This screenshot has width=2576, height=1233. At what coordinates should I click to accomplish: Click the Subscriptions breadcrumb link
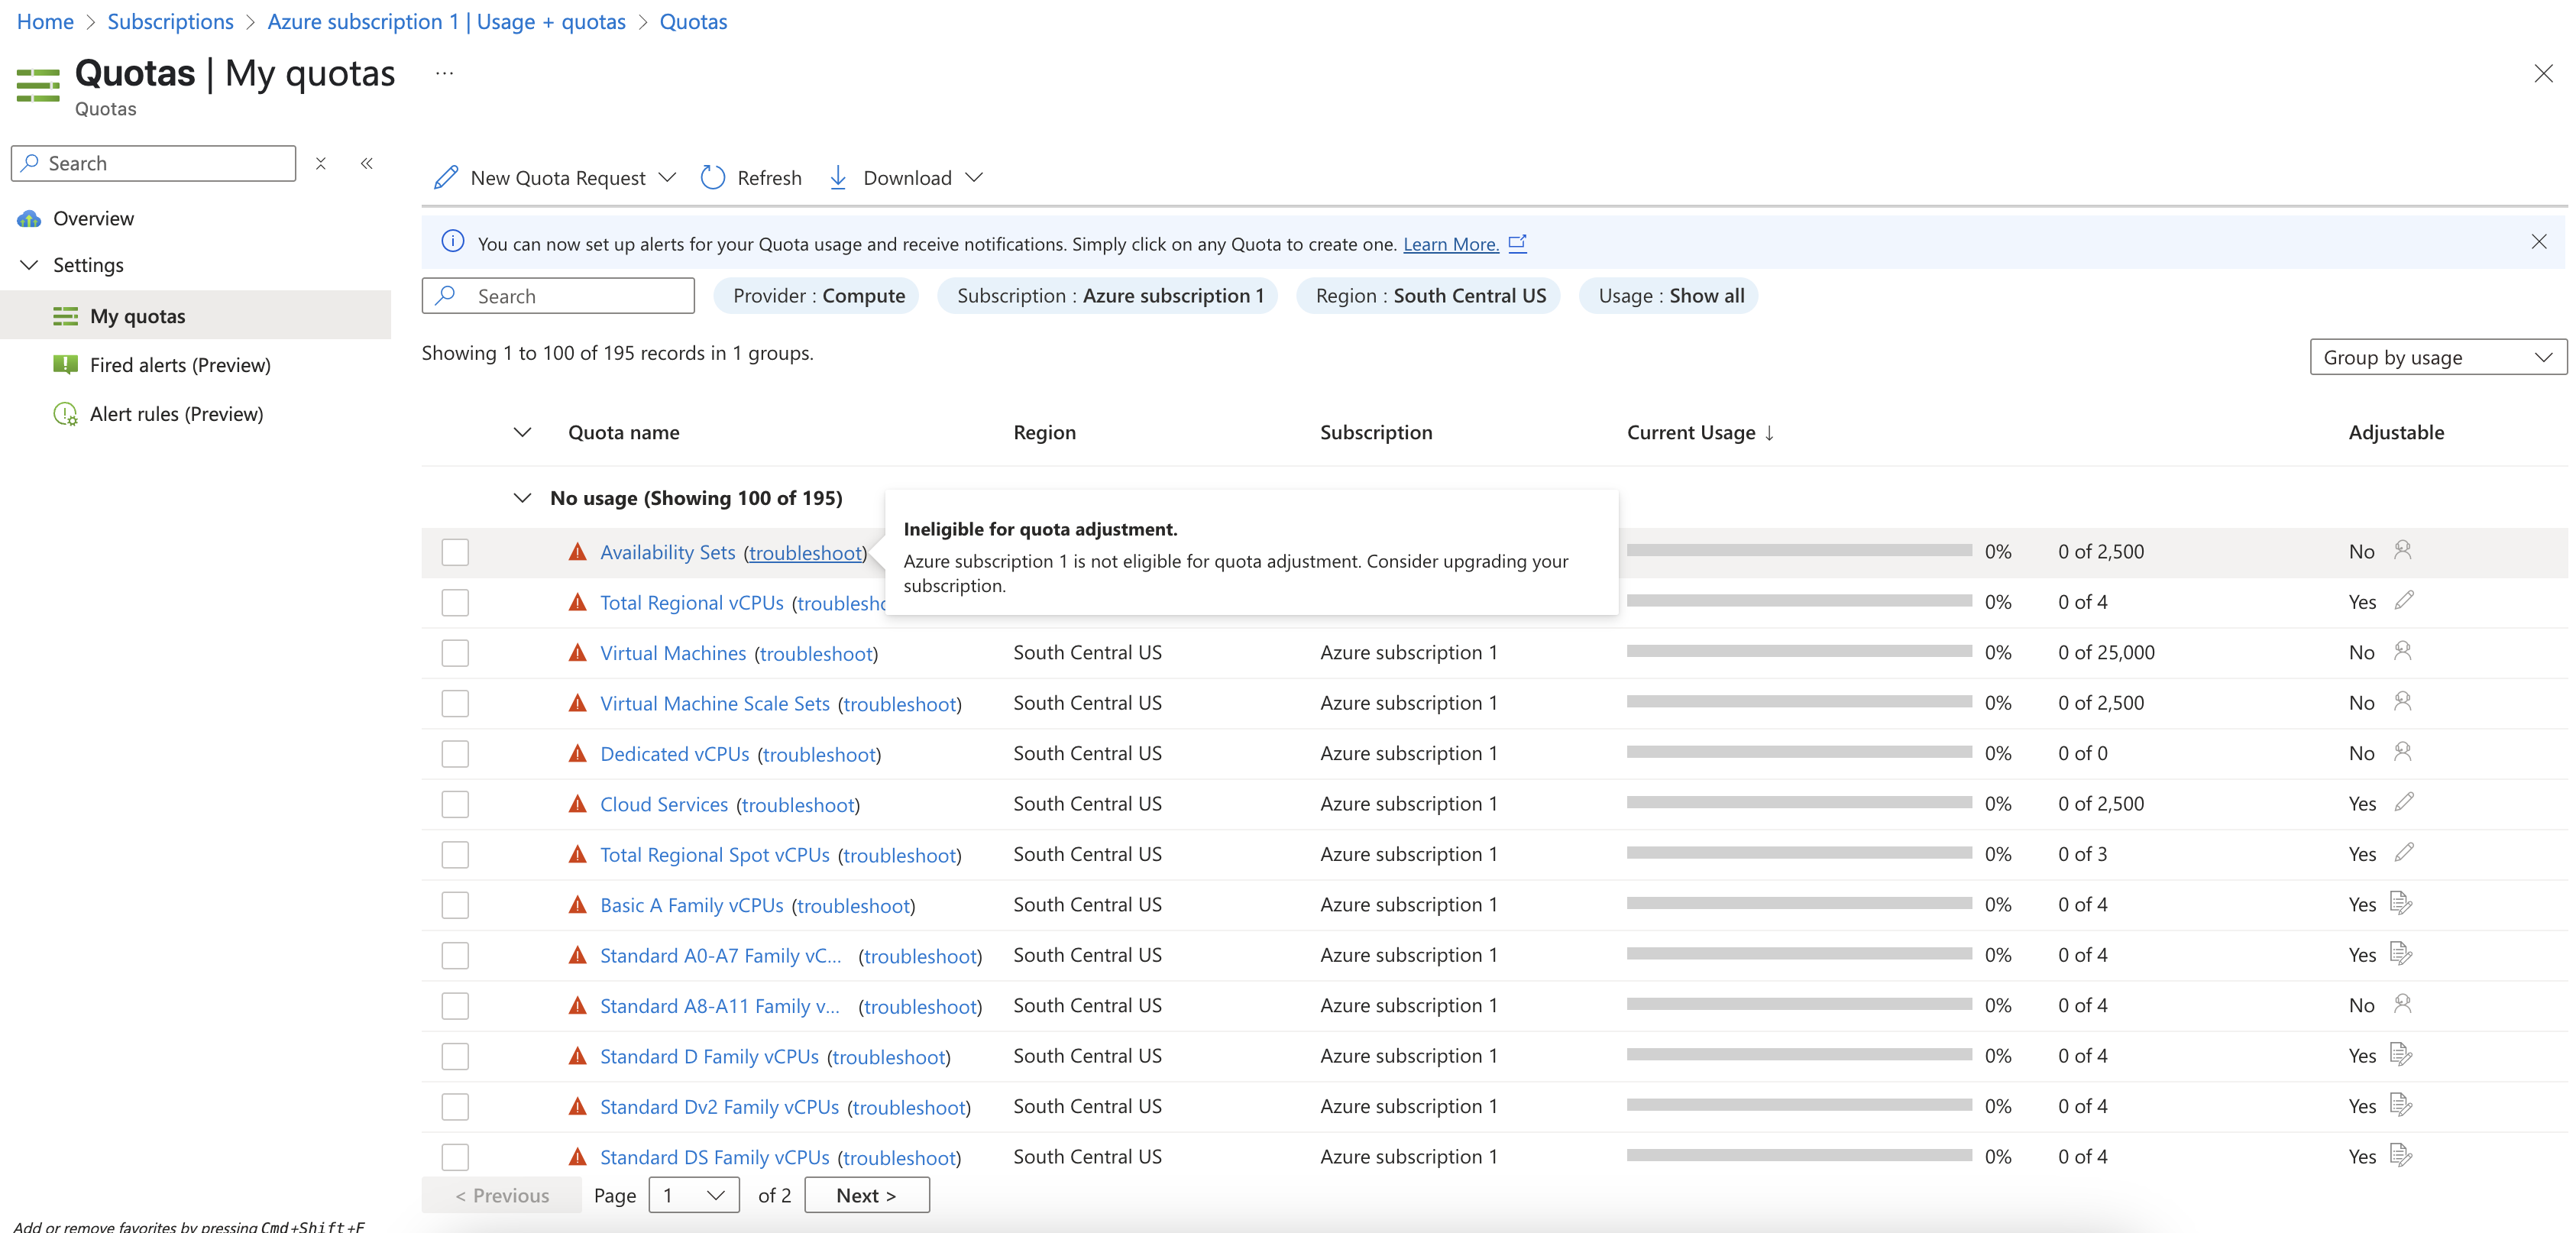[170, 21]
